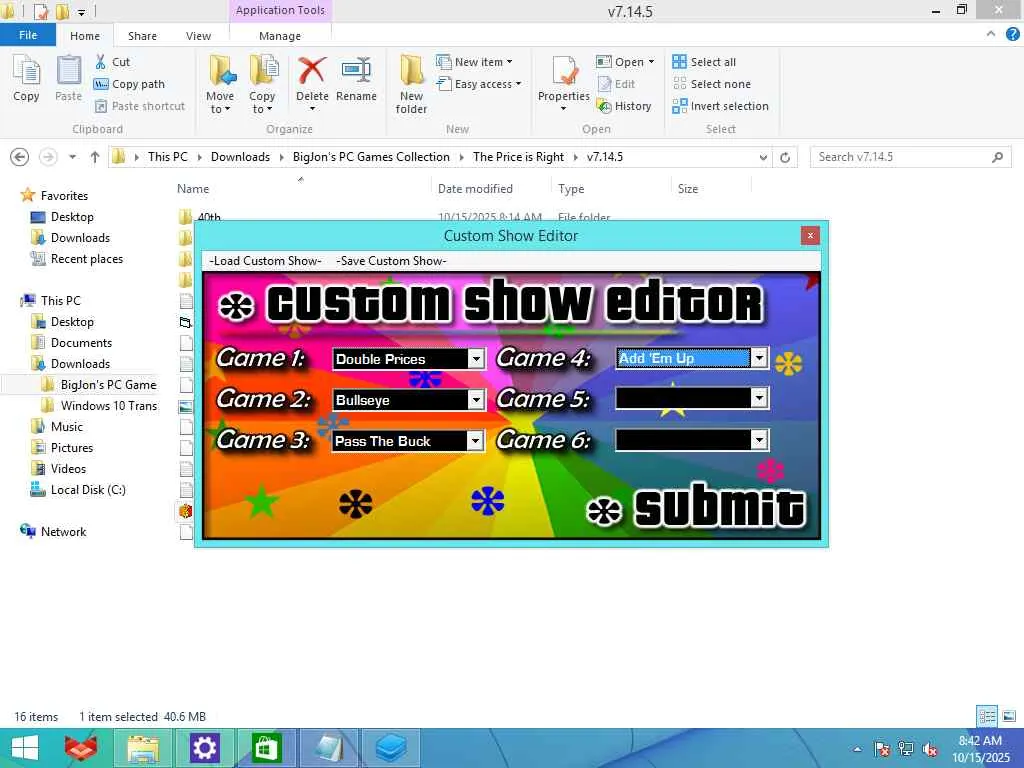Open the Move to dropdown
Image resolution: width=1024 pixels, height=768 pixels.
point(220,84)
